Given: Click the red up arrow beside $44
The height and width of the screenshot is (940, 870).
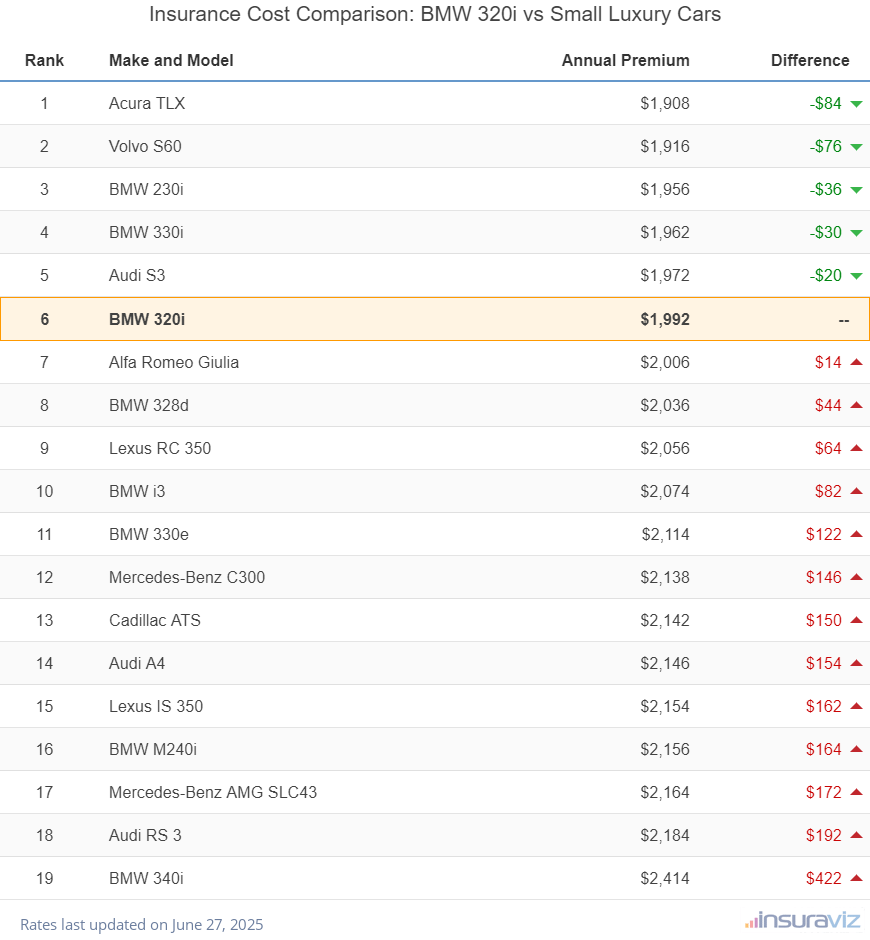Looking at the screenshot, I should [x=856, y=405].
